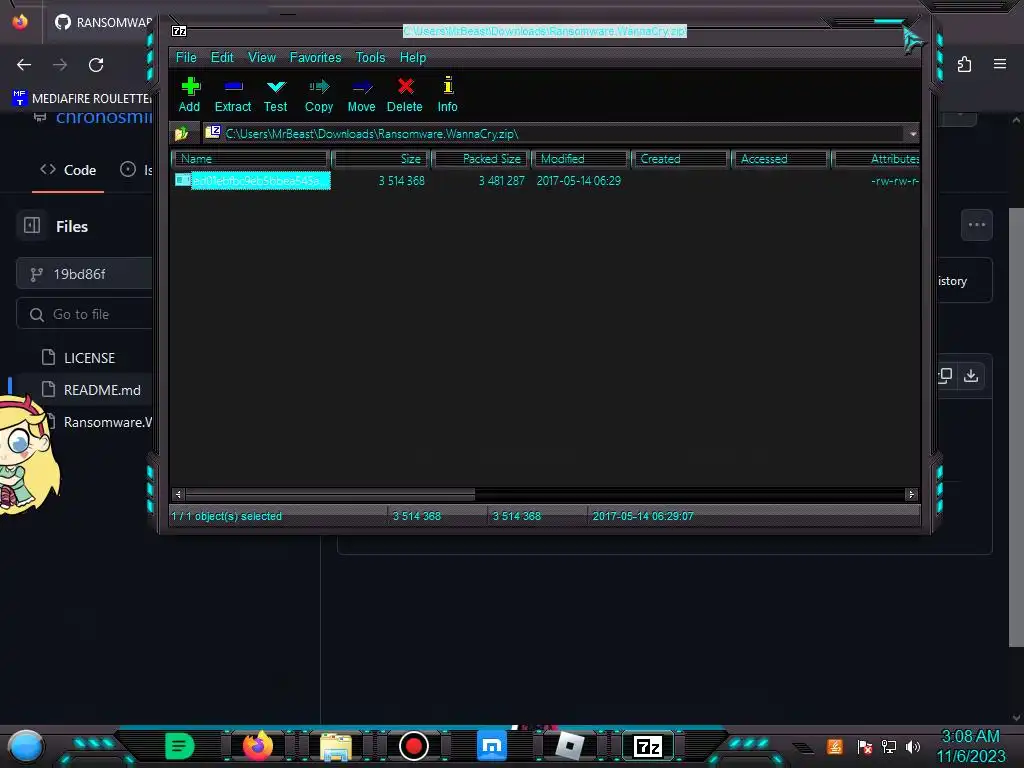Click the taskbar clock 3:08 AM
1024x768 pixels.
click(x=971, y=736)
